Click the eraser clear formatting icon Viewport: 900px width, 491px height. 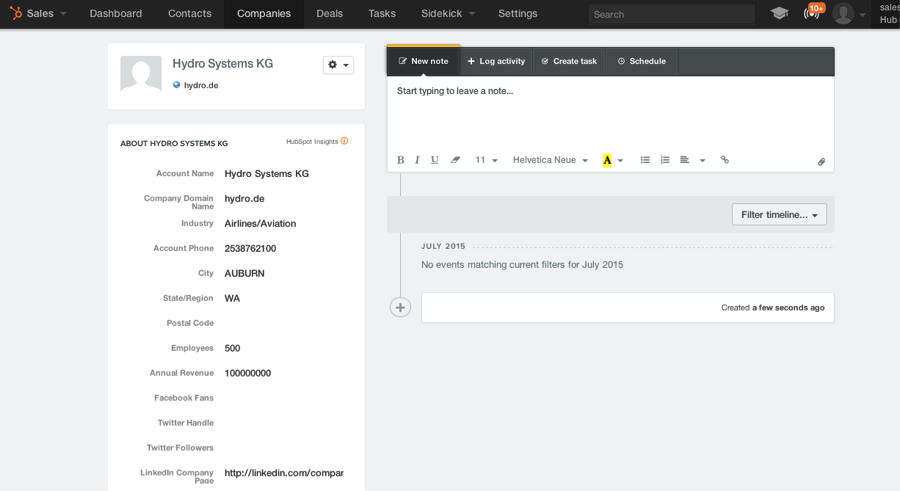point(455,160)
